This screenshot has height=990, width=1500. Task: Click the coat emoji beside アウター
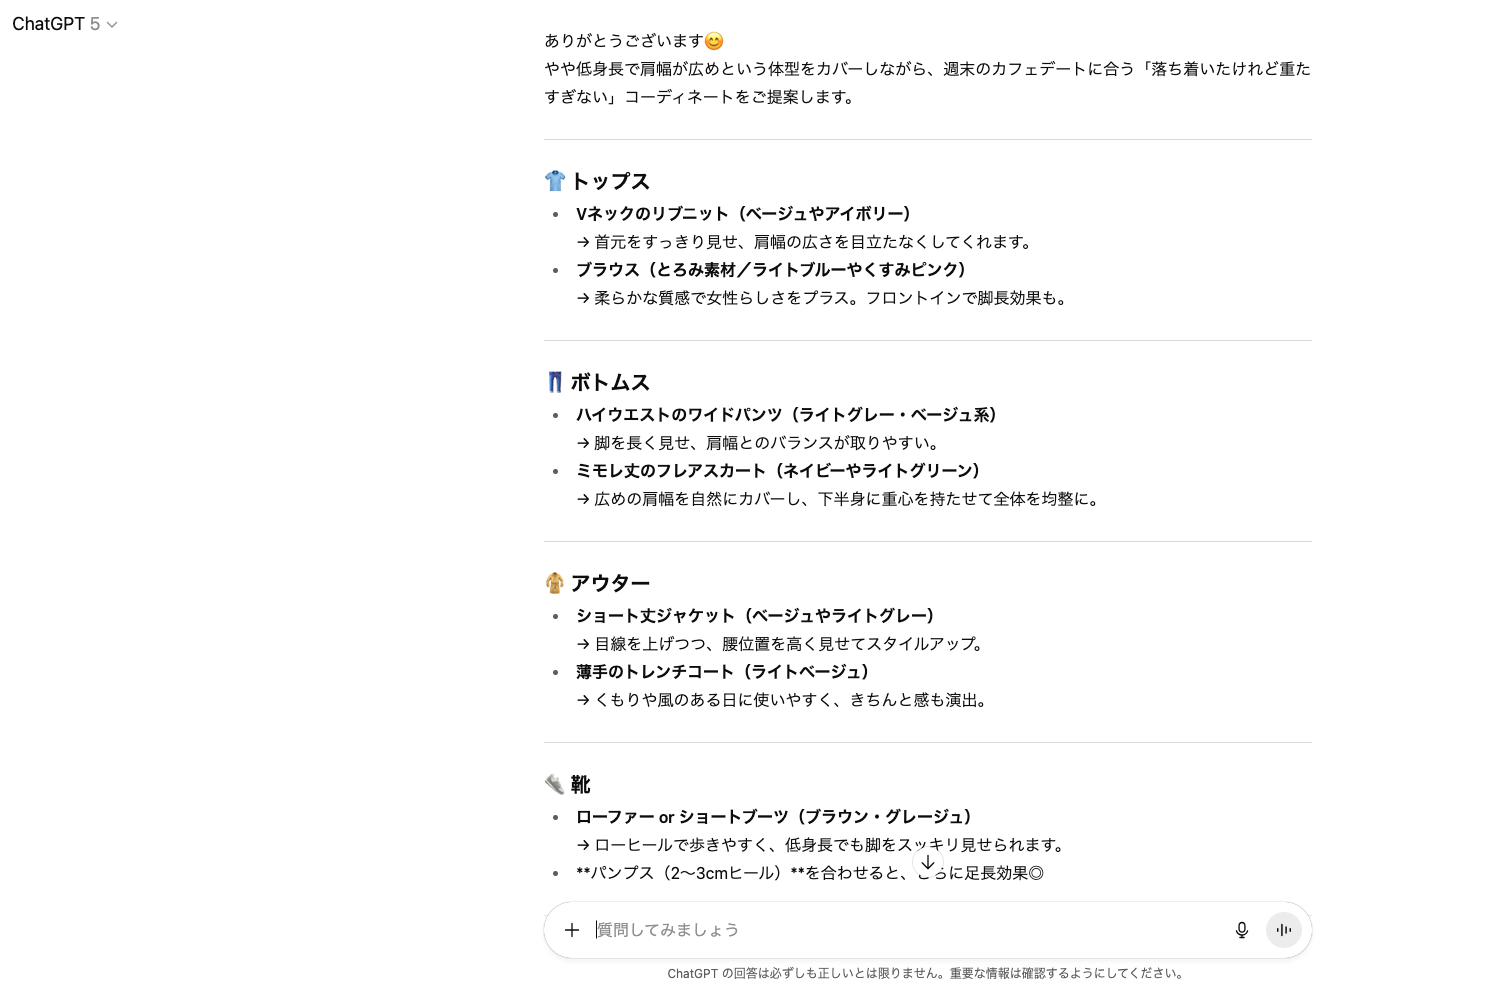[555, 582]
